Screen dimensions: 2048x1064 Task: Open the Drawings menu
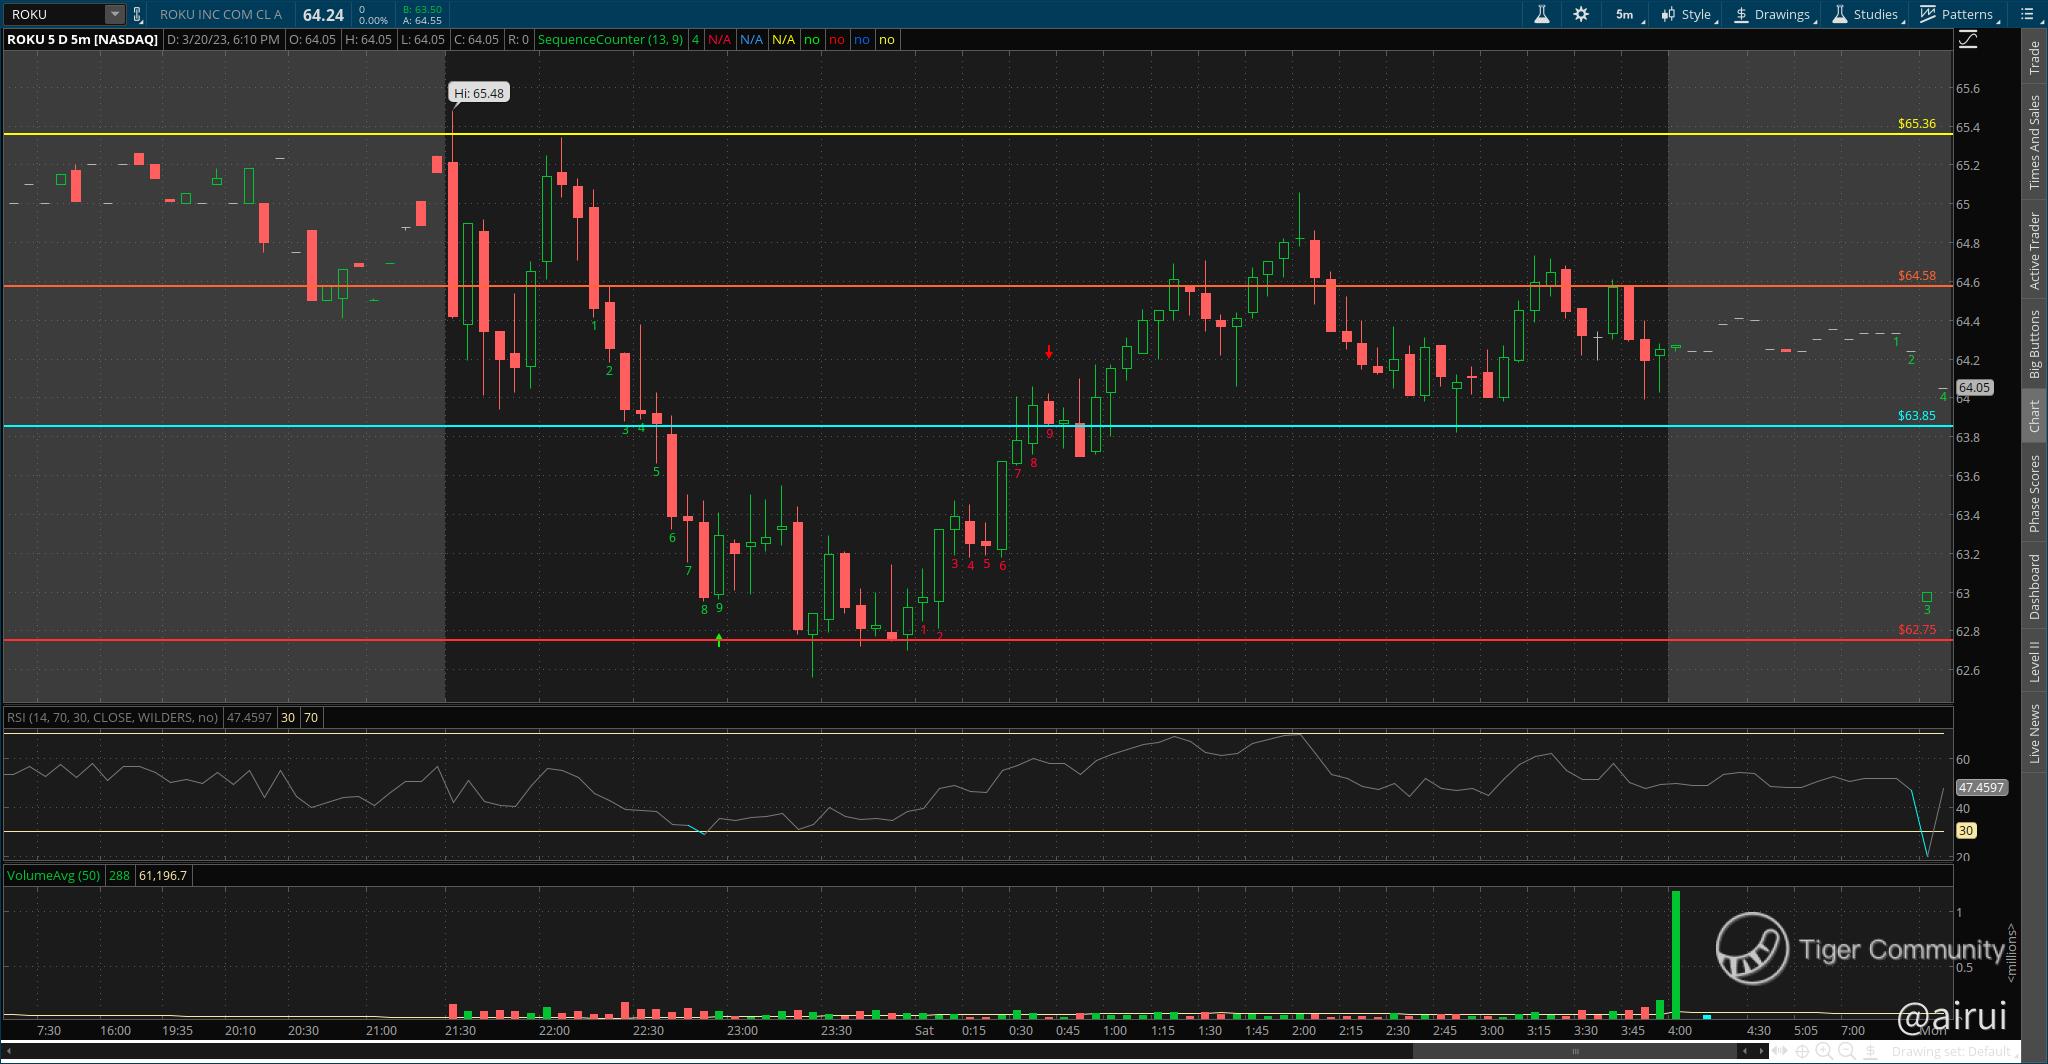pyautogui.click(x=1773, y=14)
